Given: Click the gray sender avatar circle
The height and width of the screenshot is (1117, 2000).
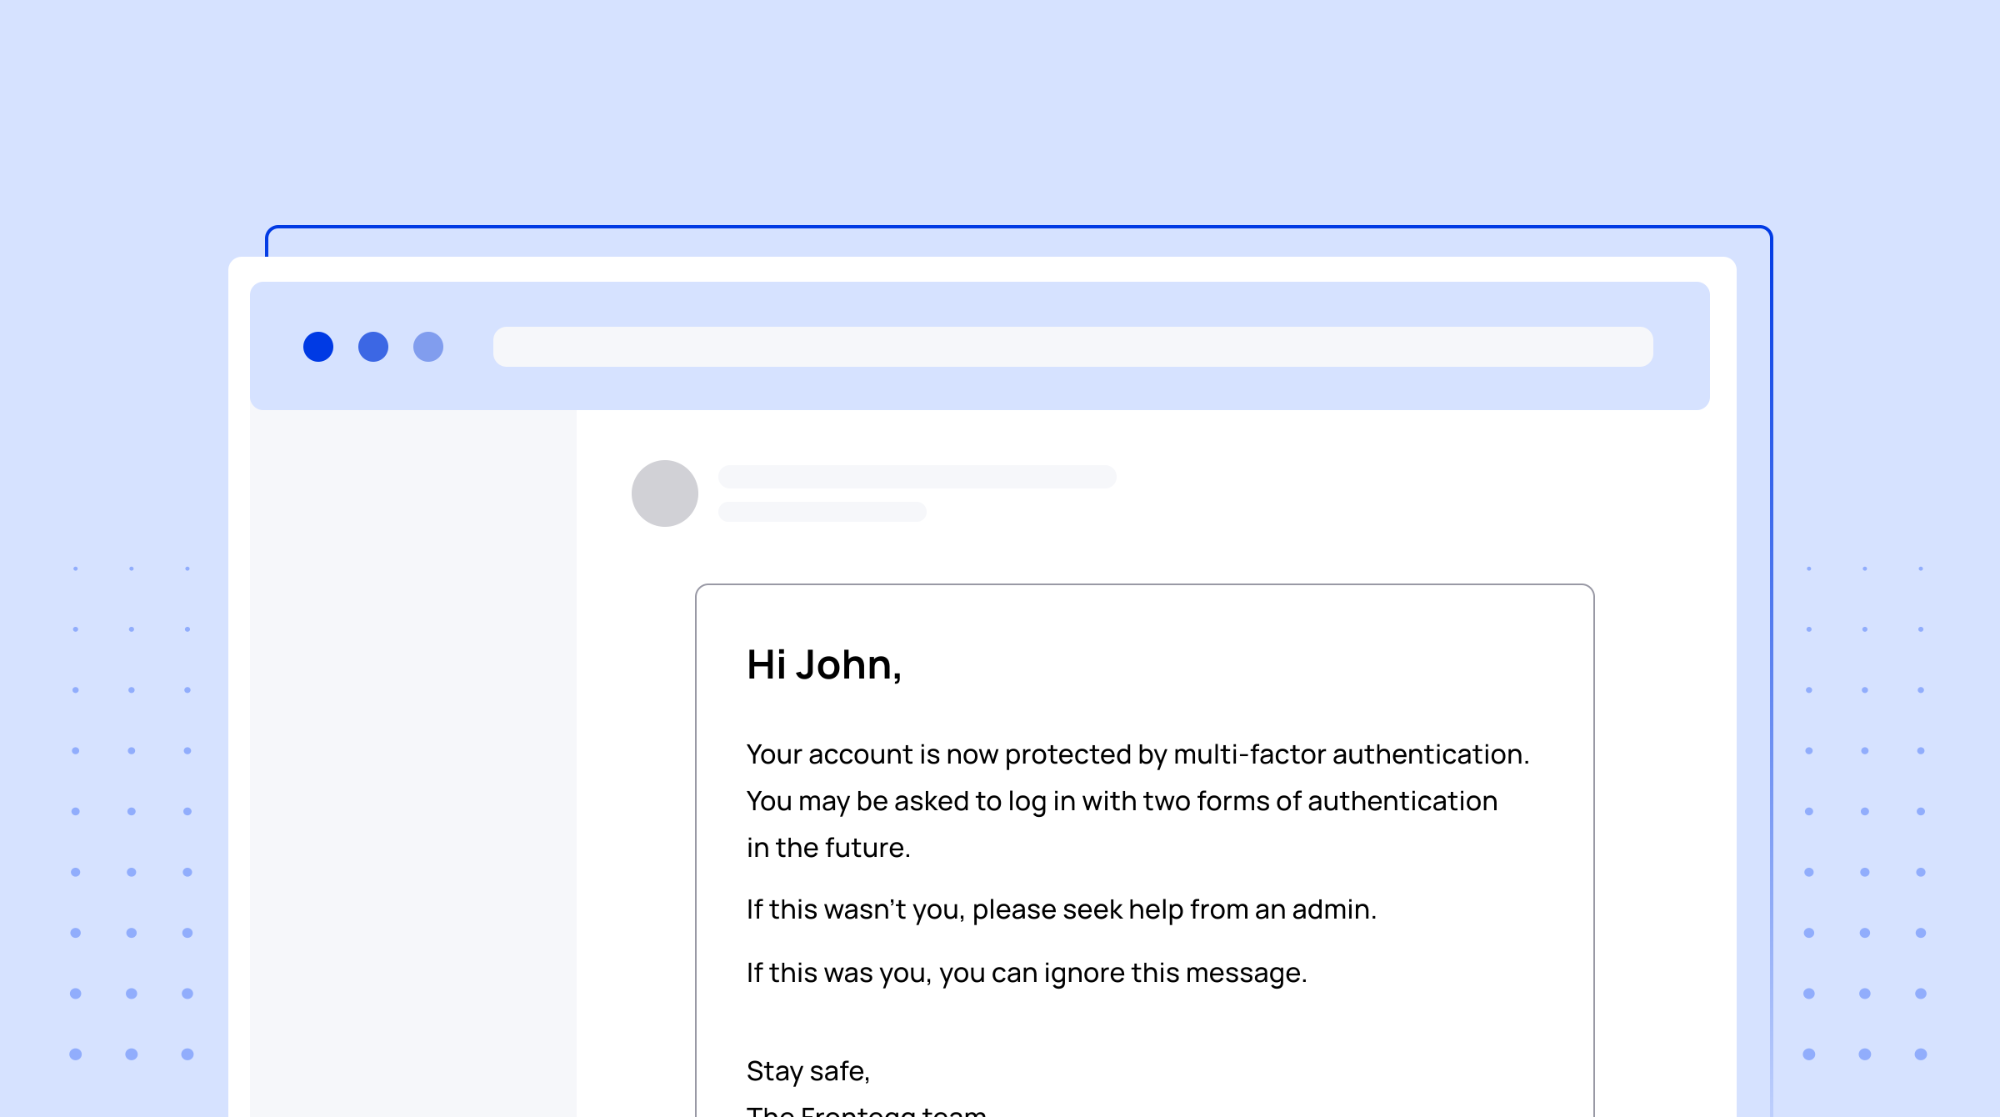Looking at the screenshot, I should pos(665,493).
